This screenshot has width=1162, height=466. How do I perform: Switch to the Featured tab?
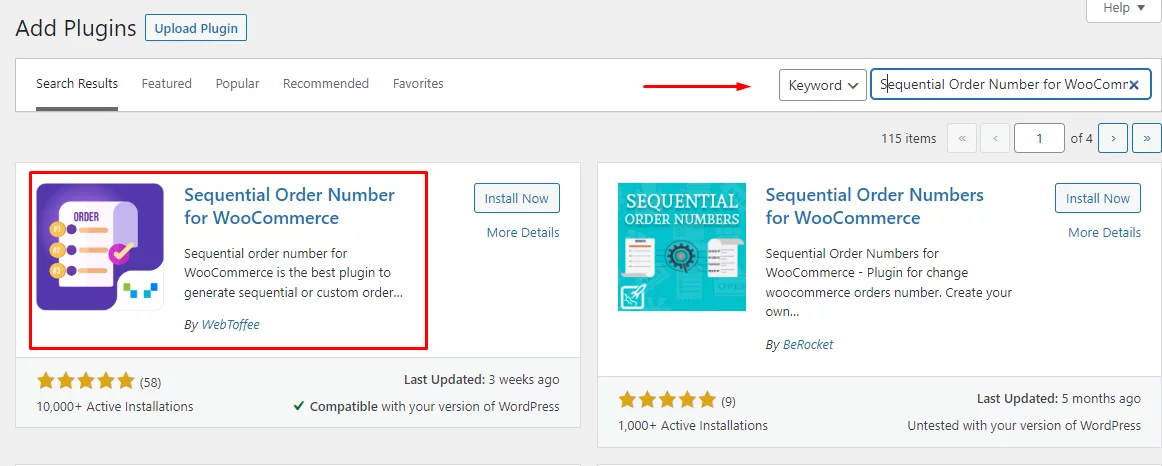click(x=167, y=84)
